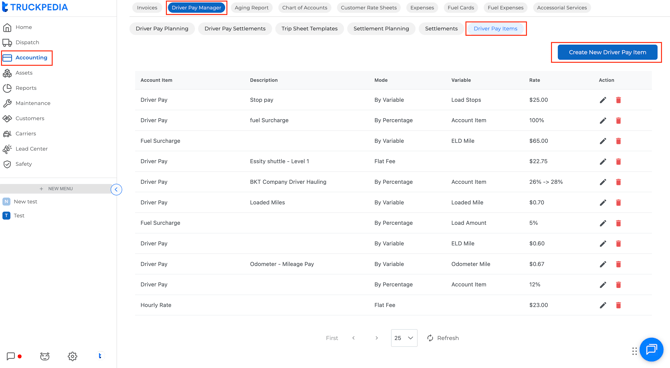
Task: Delete the $65.00 ELD Mile item
Action: click(x=618, y=141)
